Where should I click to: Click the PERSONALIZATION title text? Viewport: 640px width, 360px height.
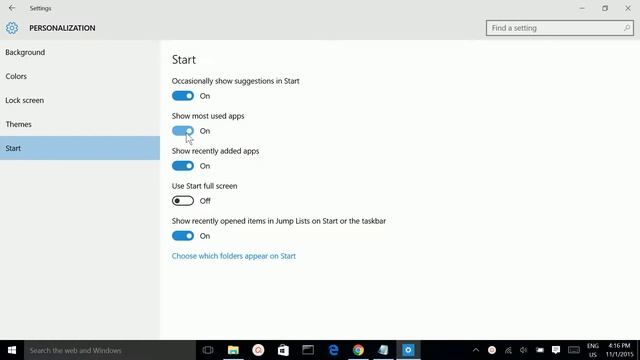tap(62, 28)
